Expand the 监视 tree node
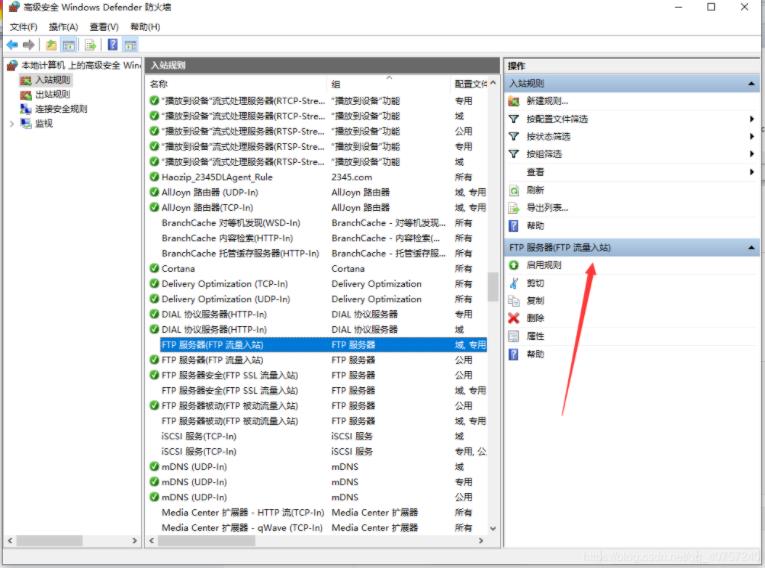 coord(12,124)
